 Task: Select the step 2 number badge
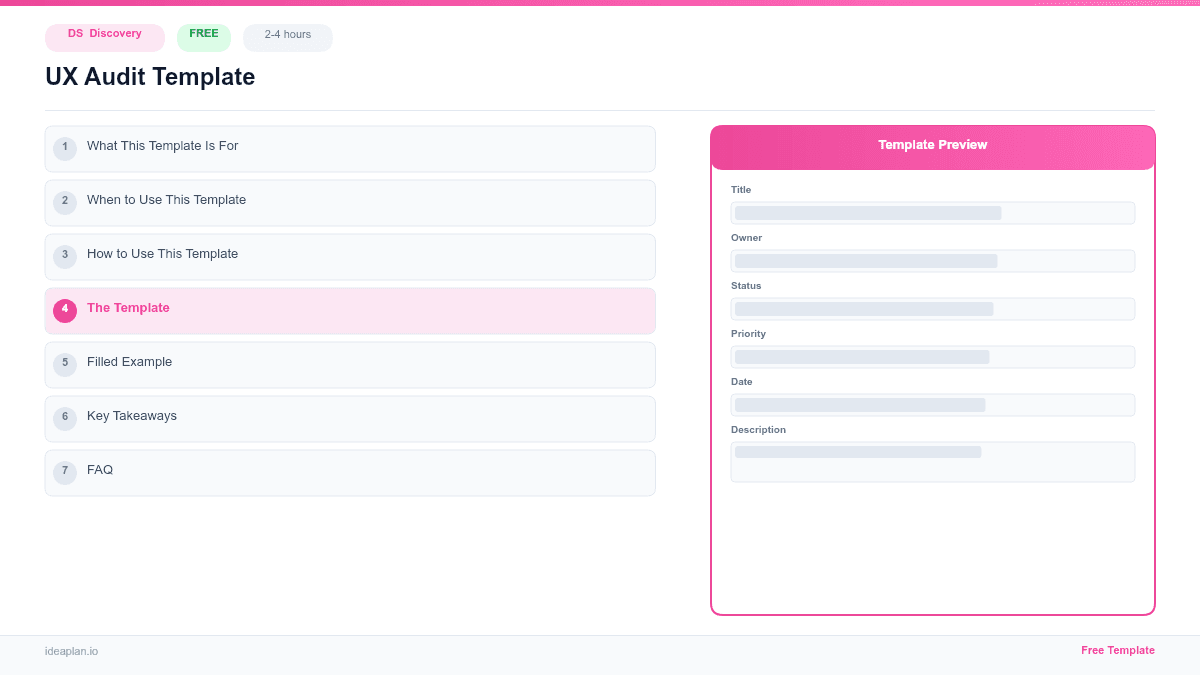(65, 202)
